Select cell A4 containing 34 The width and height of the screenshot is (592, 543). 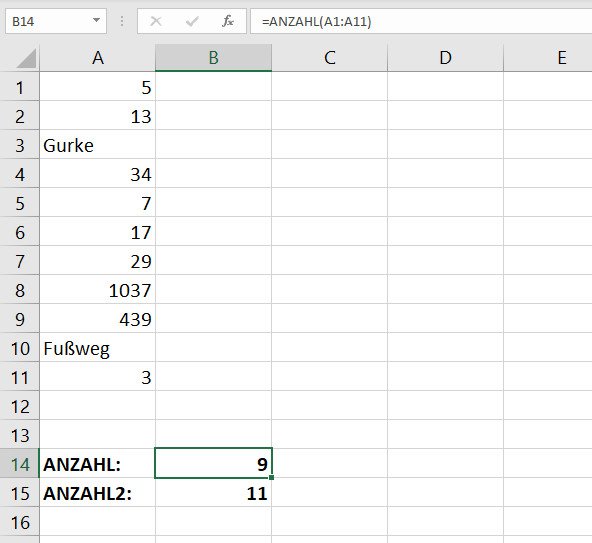tap(97, 174)
